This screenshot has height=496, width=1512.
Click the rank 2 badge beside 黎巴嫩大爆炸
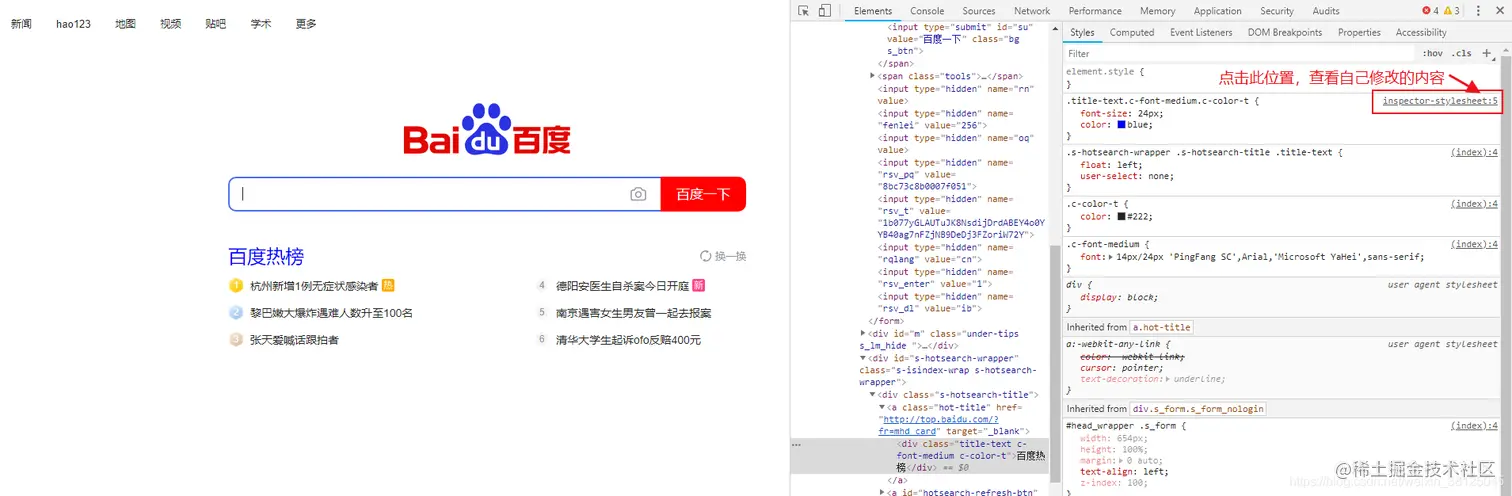click(236, 313)
